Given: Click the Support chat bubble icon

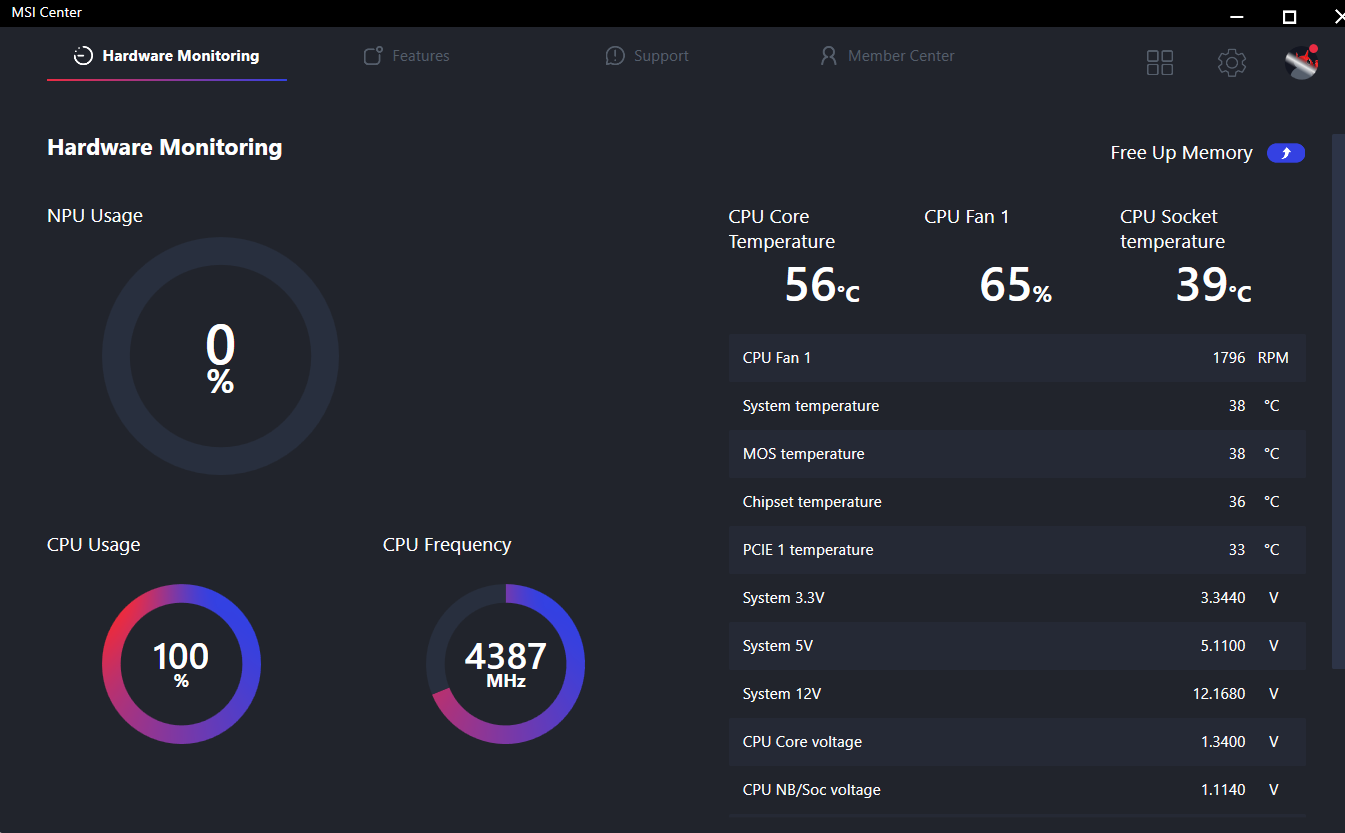Looking at the screenshot, I should (615, 56).
